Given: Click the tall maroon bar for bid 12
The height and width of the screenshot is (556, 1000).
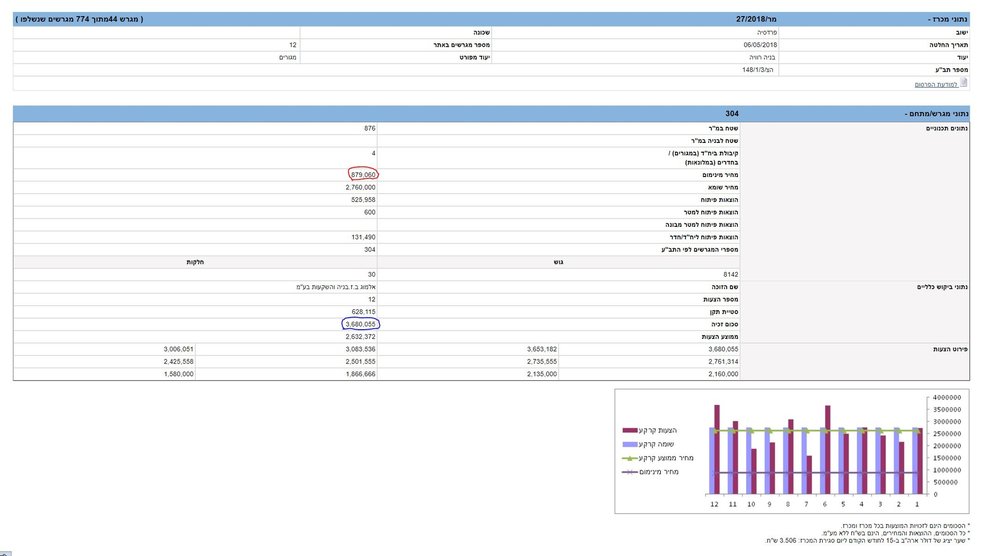Looking at the screenshot, I should coord(717,450).
